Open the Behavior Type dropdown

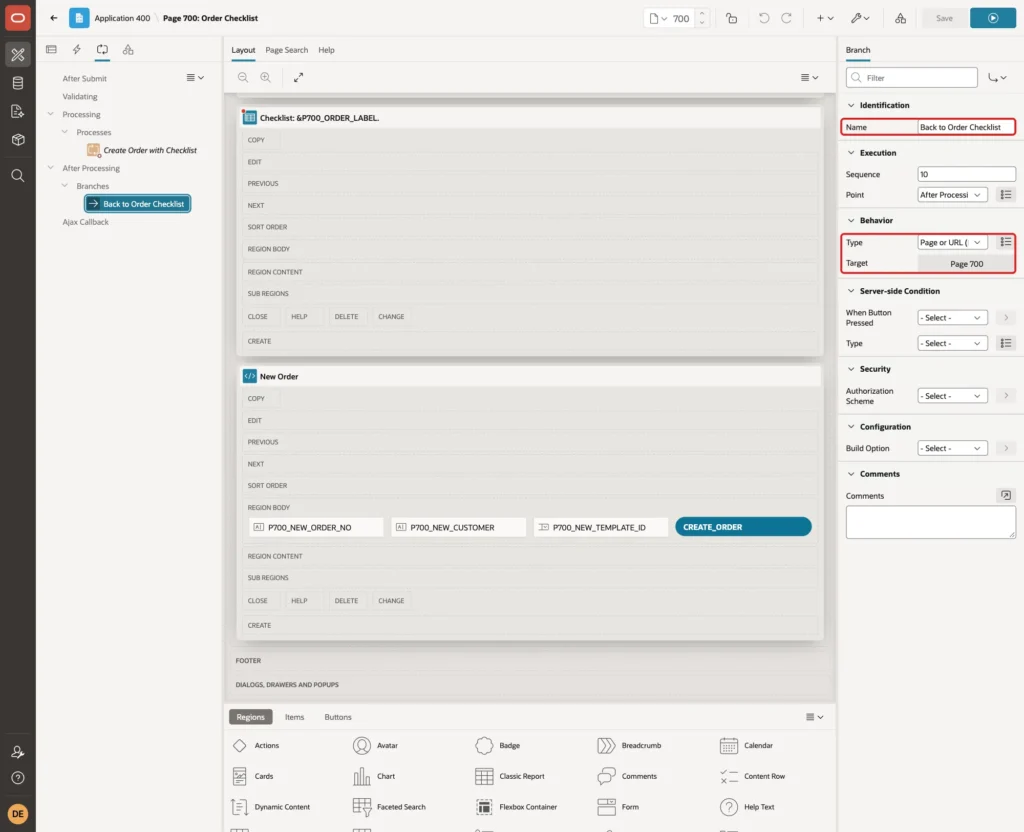(952, 242)
